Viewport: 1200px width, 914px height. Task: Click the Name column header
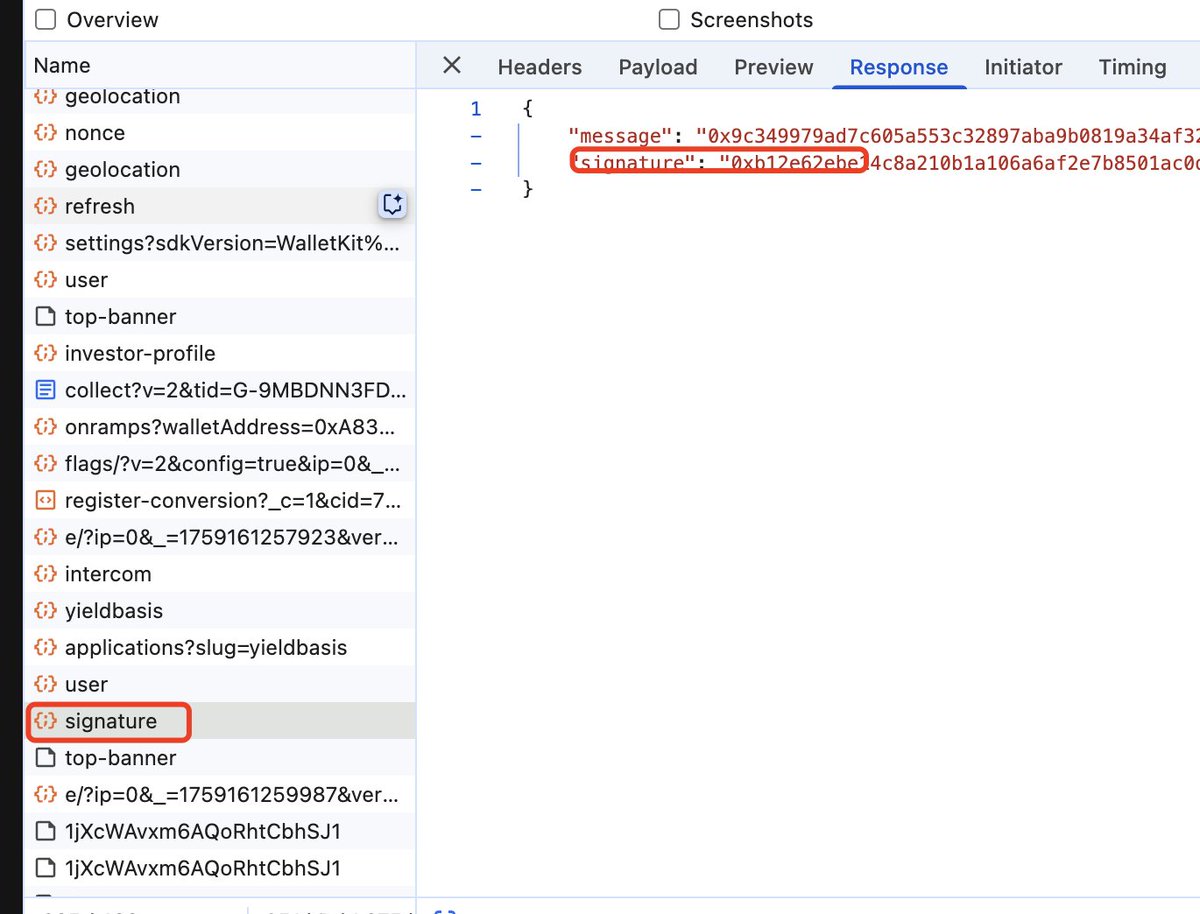(62, 66)
